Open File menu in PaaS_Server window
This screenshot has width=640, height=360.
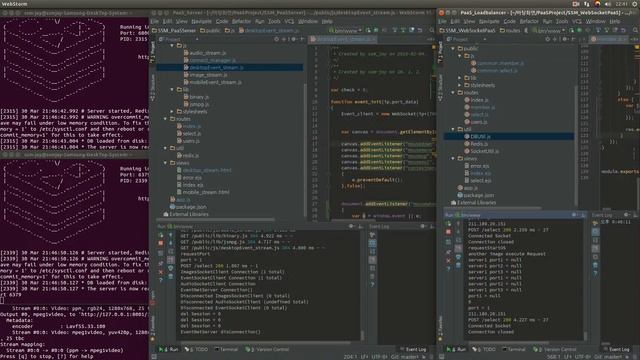(x=155, y=21)
